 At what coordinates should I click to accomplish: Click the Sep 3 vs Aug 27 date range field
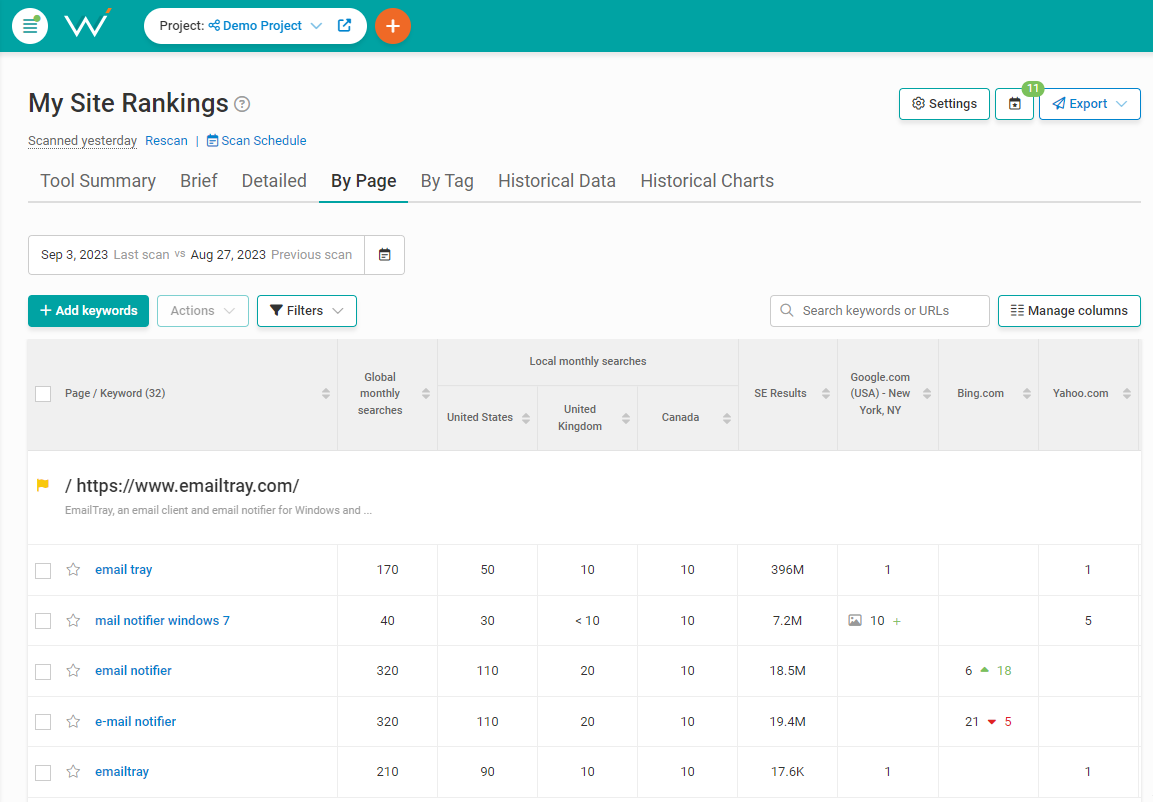pyautogui.click(x=196, y=254)
